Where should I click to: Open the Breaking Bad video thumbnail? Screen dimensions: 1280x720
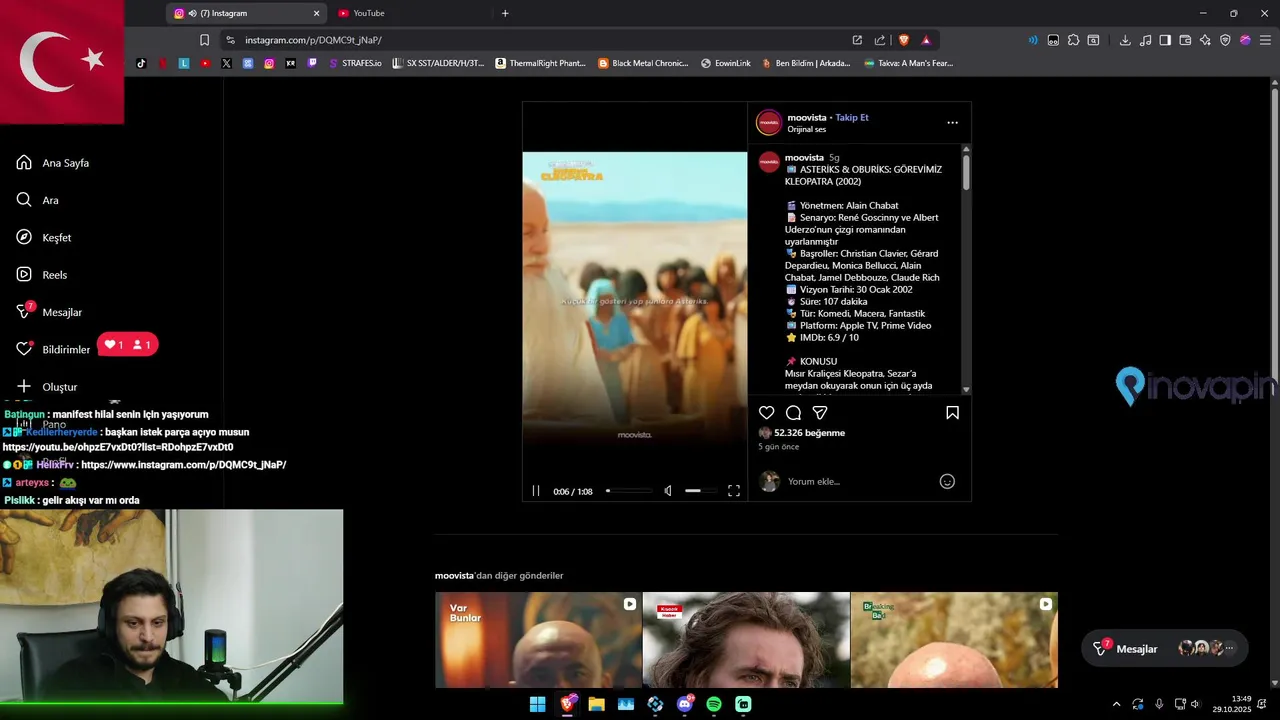954,640
